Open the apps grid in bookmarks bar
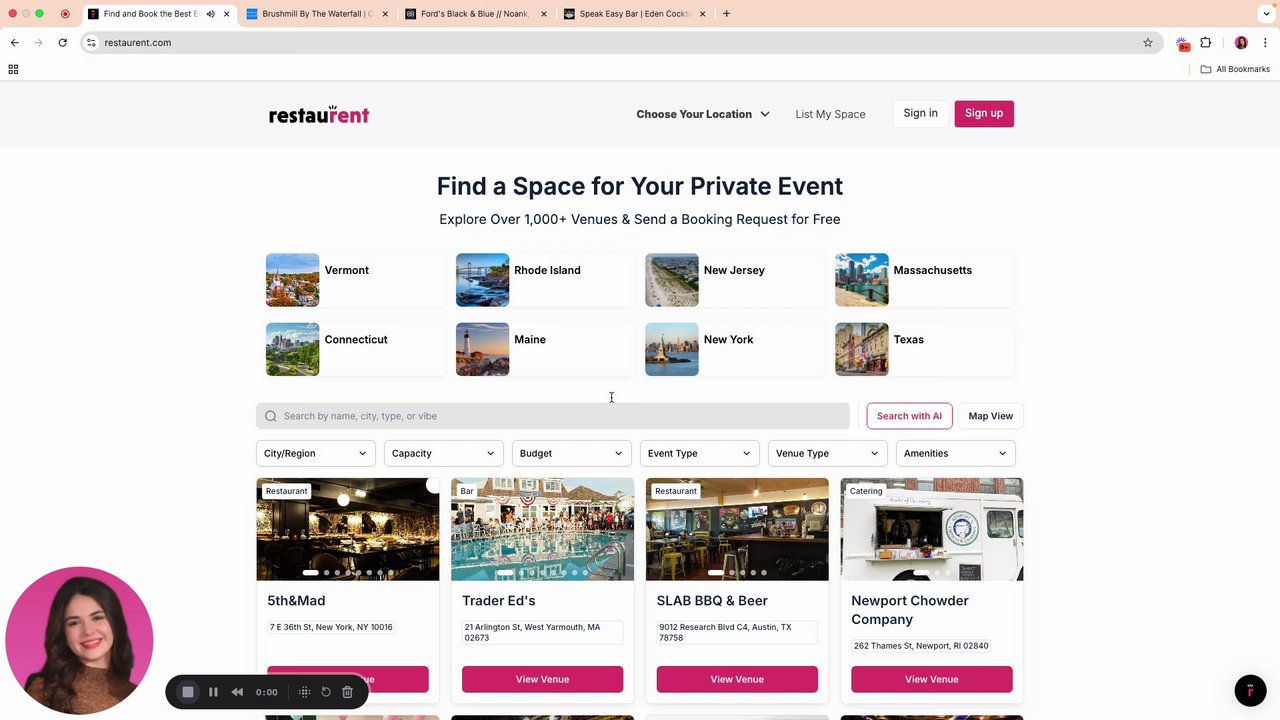 coord(13,69)
